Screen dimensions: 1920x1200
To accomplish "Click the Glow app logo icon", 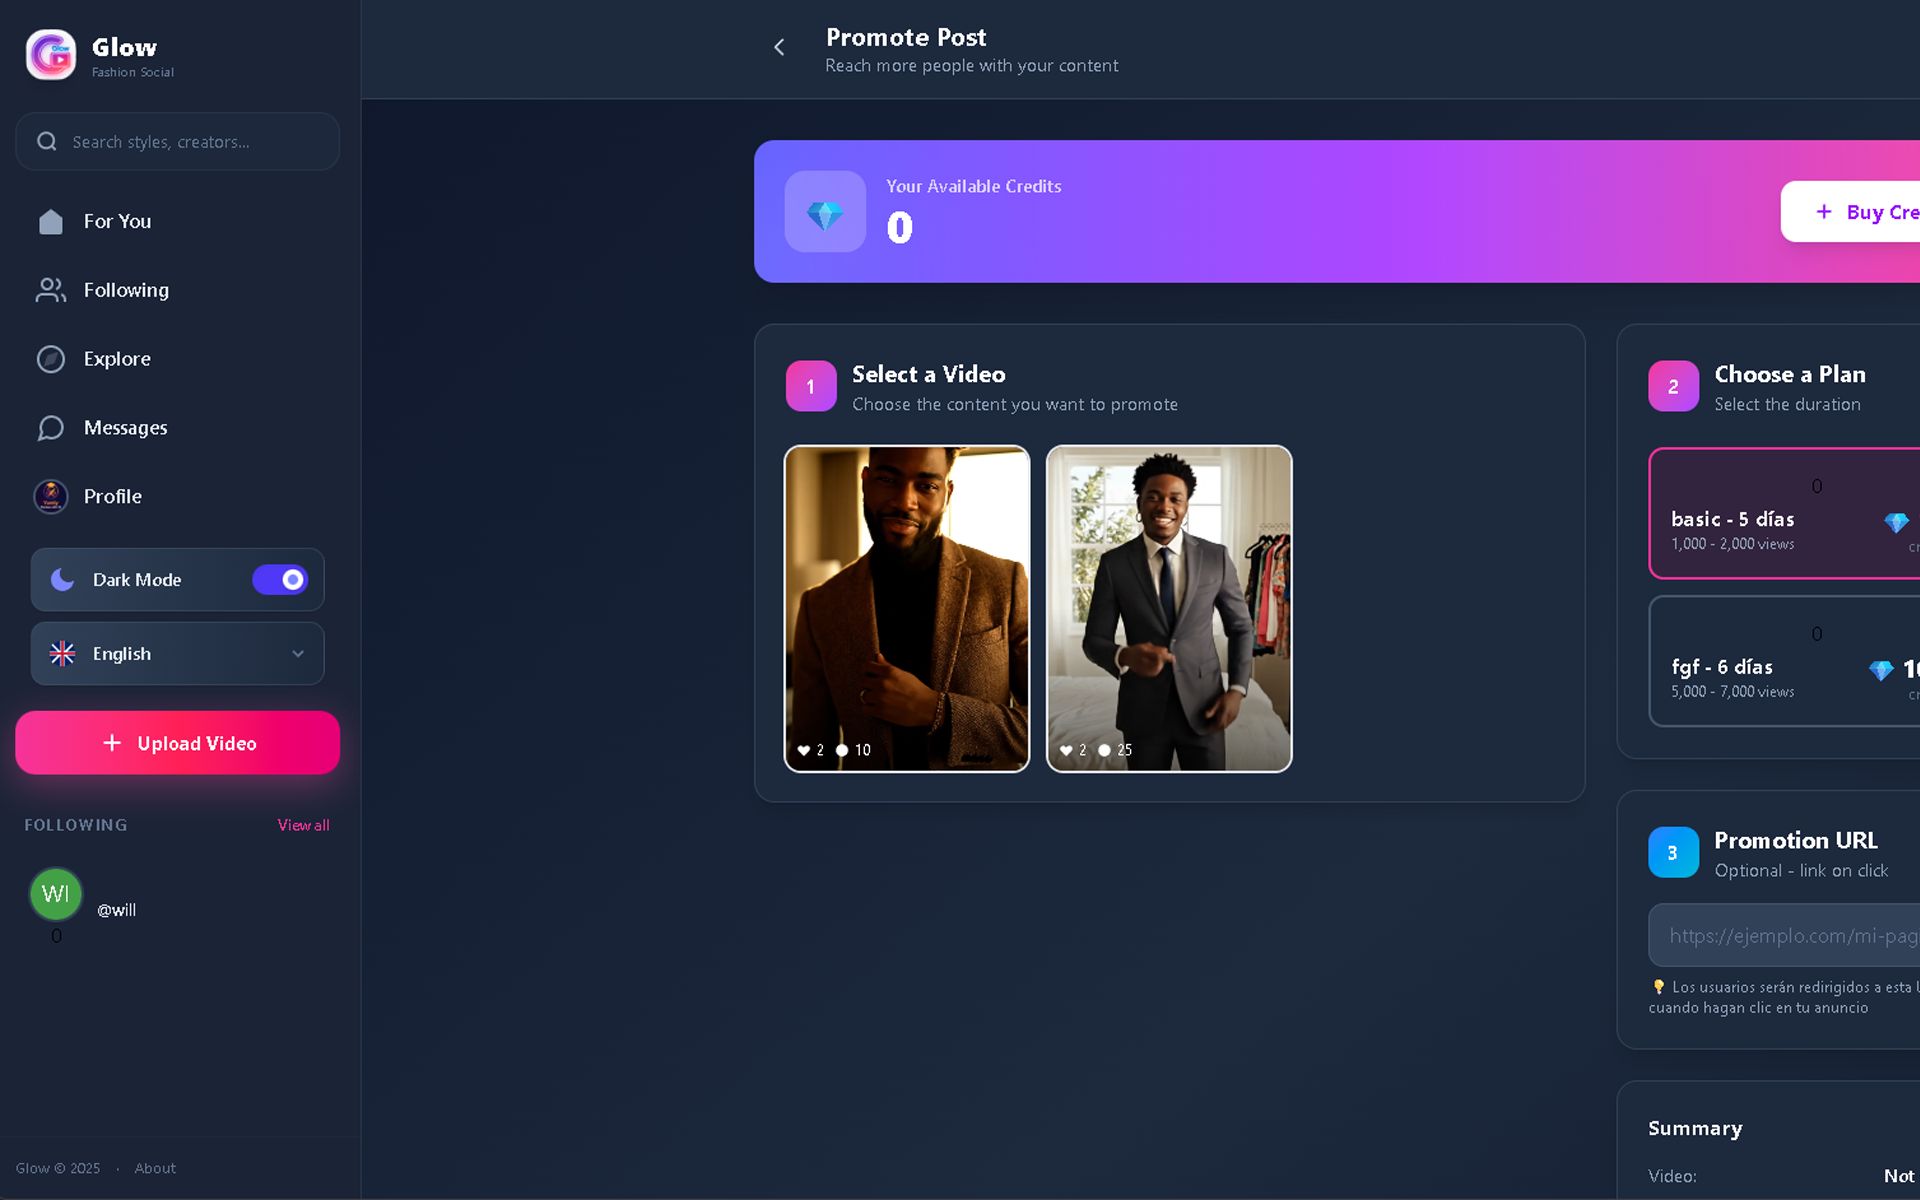I will [51, 55].
